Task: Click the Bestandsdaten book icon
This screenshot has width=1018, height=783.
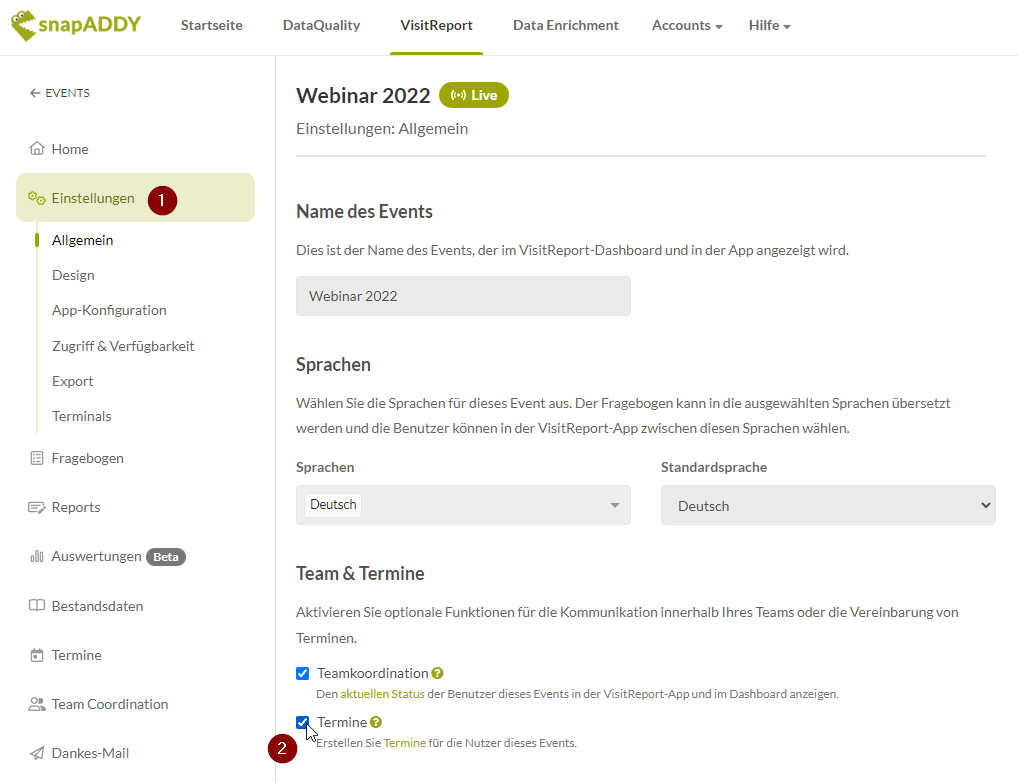Action: coord(37,606)
